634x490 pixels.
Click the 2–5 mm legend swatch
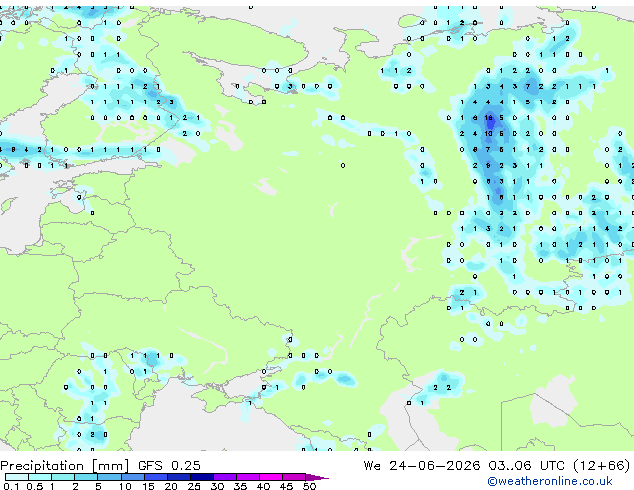(x=86, y=477)
